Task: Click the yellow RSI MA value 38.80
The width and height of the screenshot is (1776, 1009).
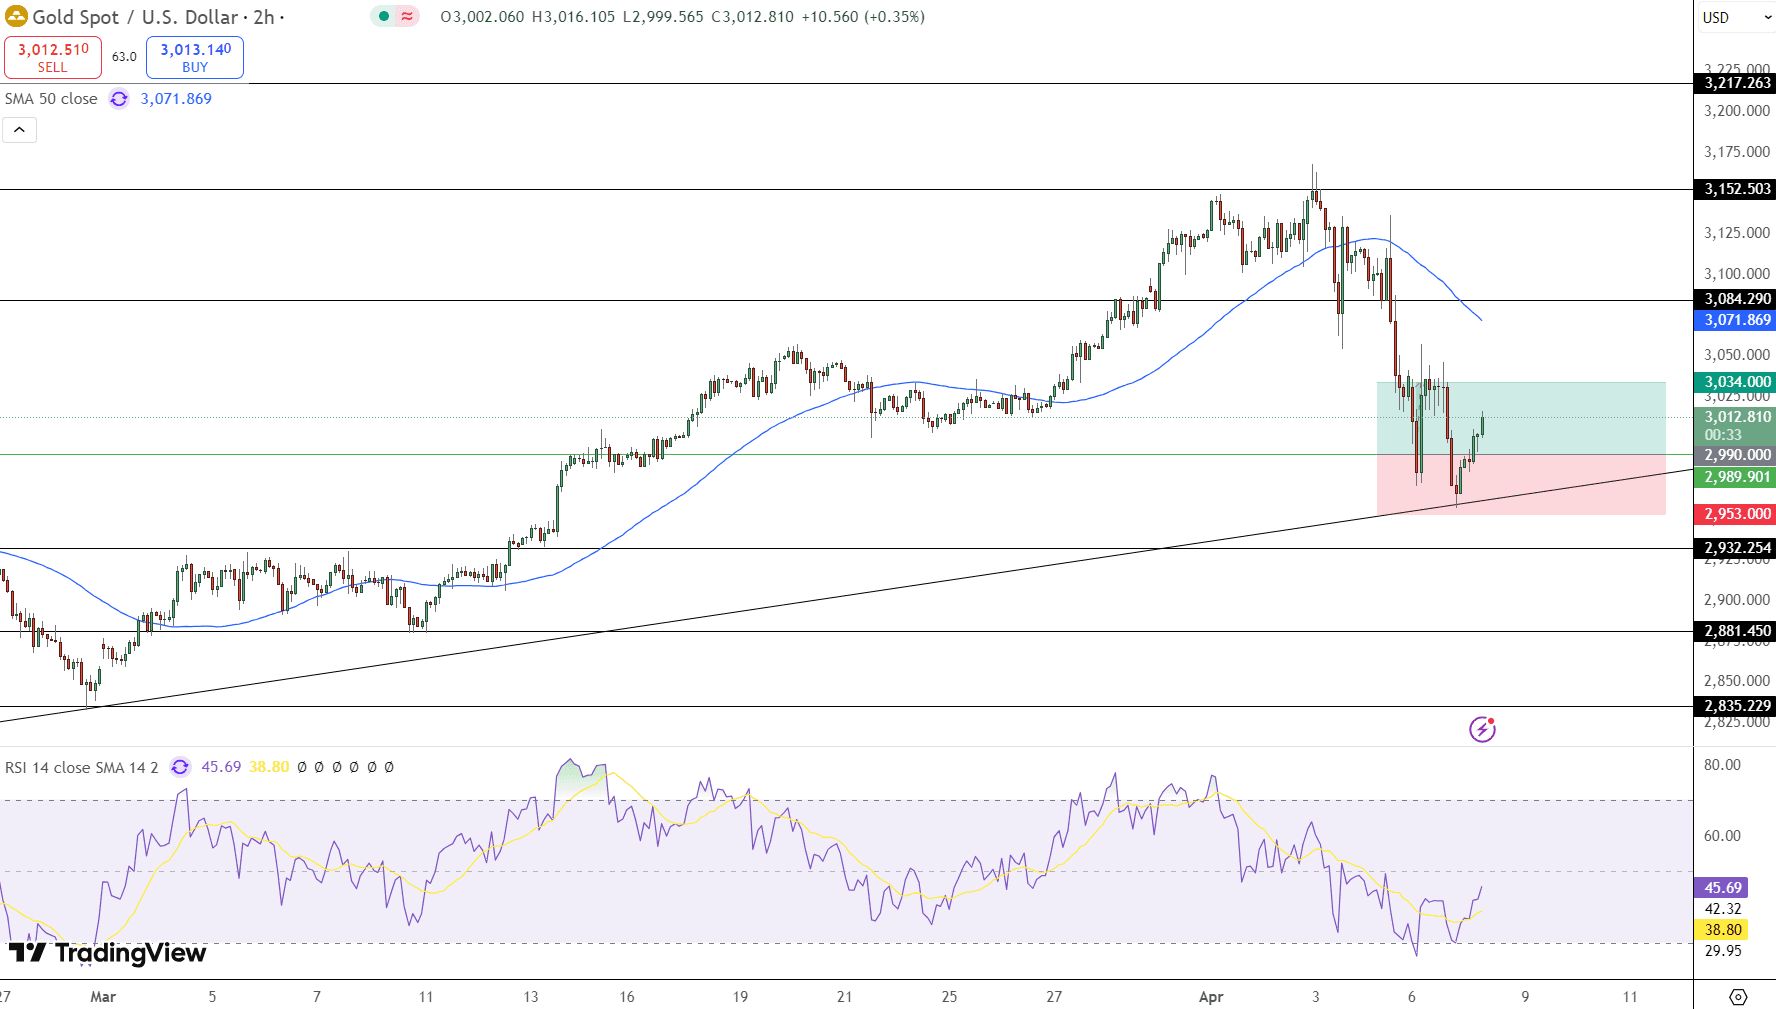Action: coord(269,767)
